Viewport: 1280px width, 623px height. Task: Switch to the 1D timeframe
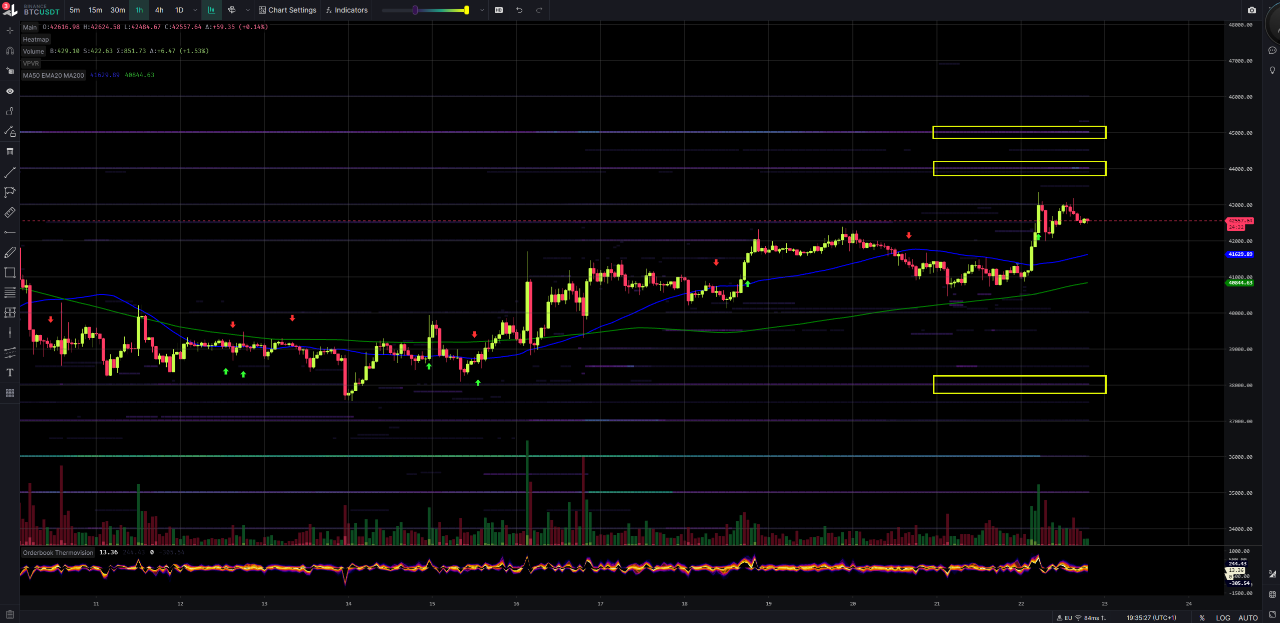pos(179,10)
